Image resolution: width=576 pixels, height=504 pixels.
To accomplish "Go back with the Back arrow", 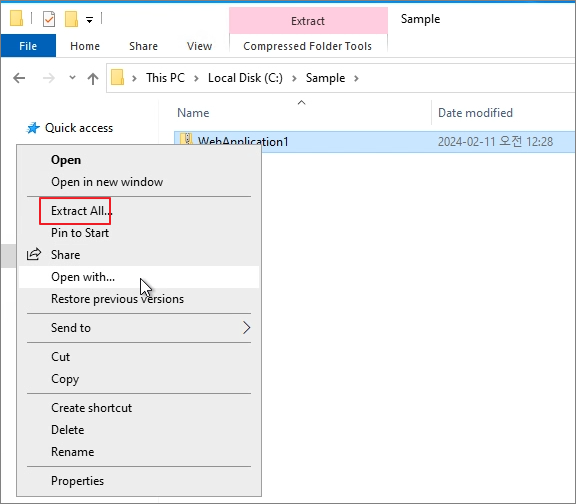I will tap(19, 78).
